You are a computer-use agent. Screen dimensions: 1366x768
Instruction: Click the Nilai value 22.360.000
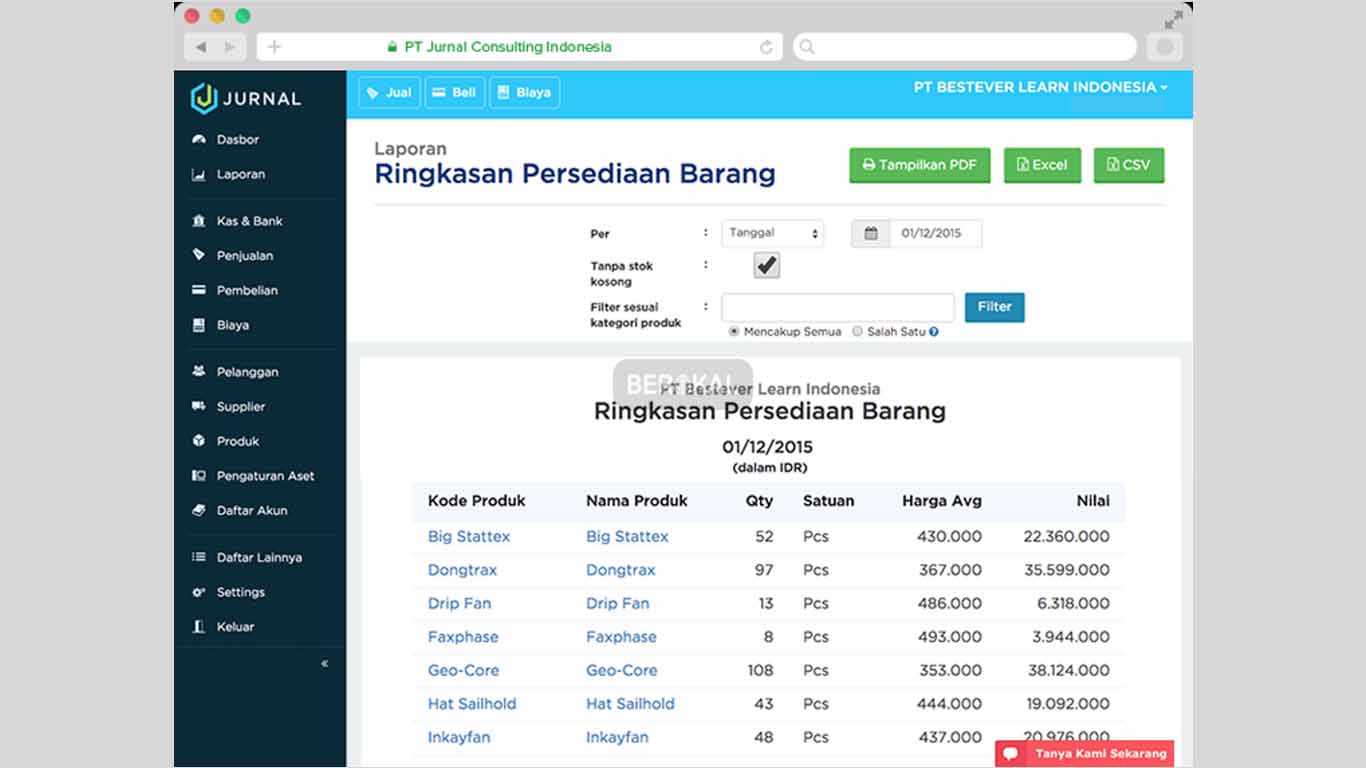point(1066,537)
